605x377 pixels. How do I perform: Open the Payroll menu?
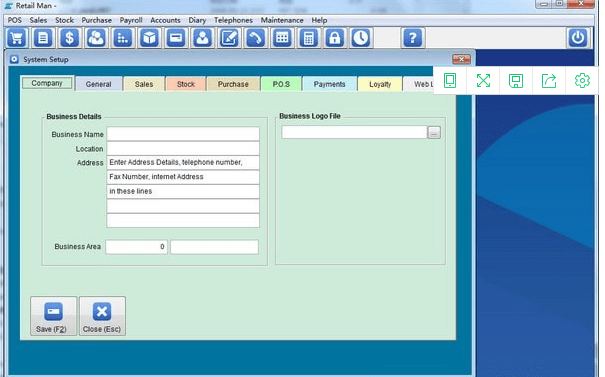(131, 20)
